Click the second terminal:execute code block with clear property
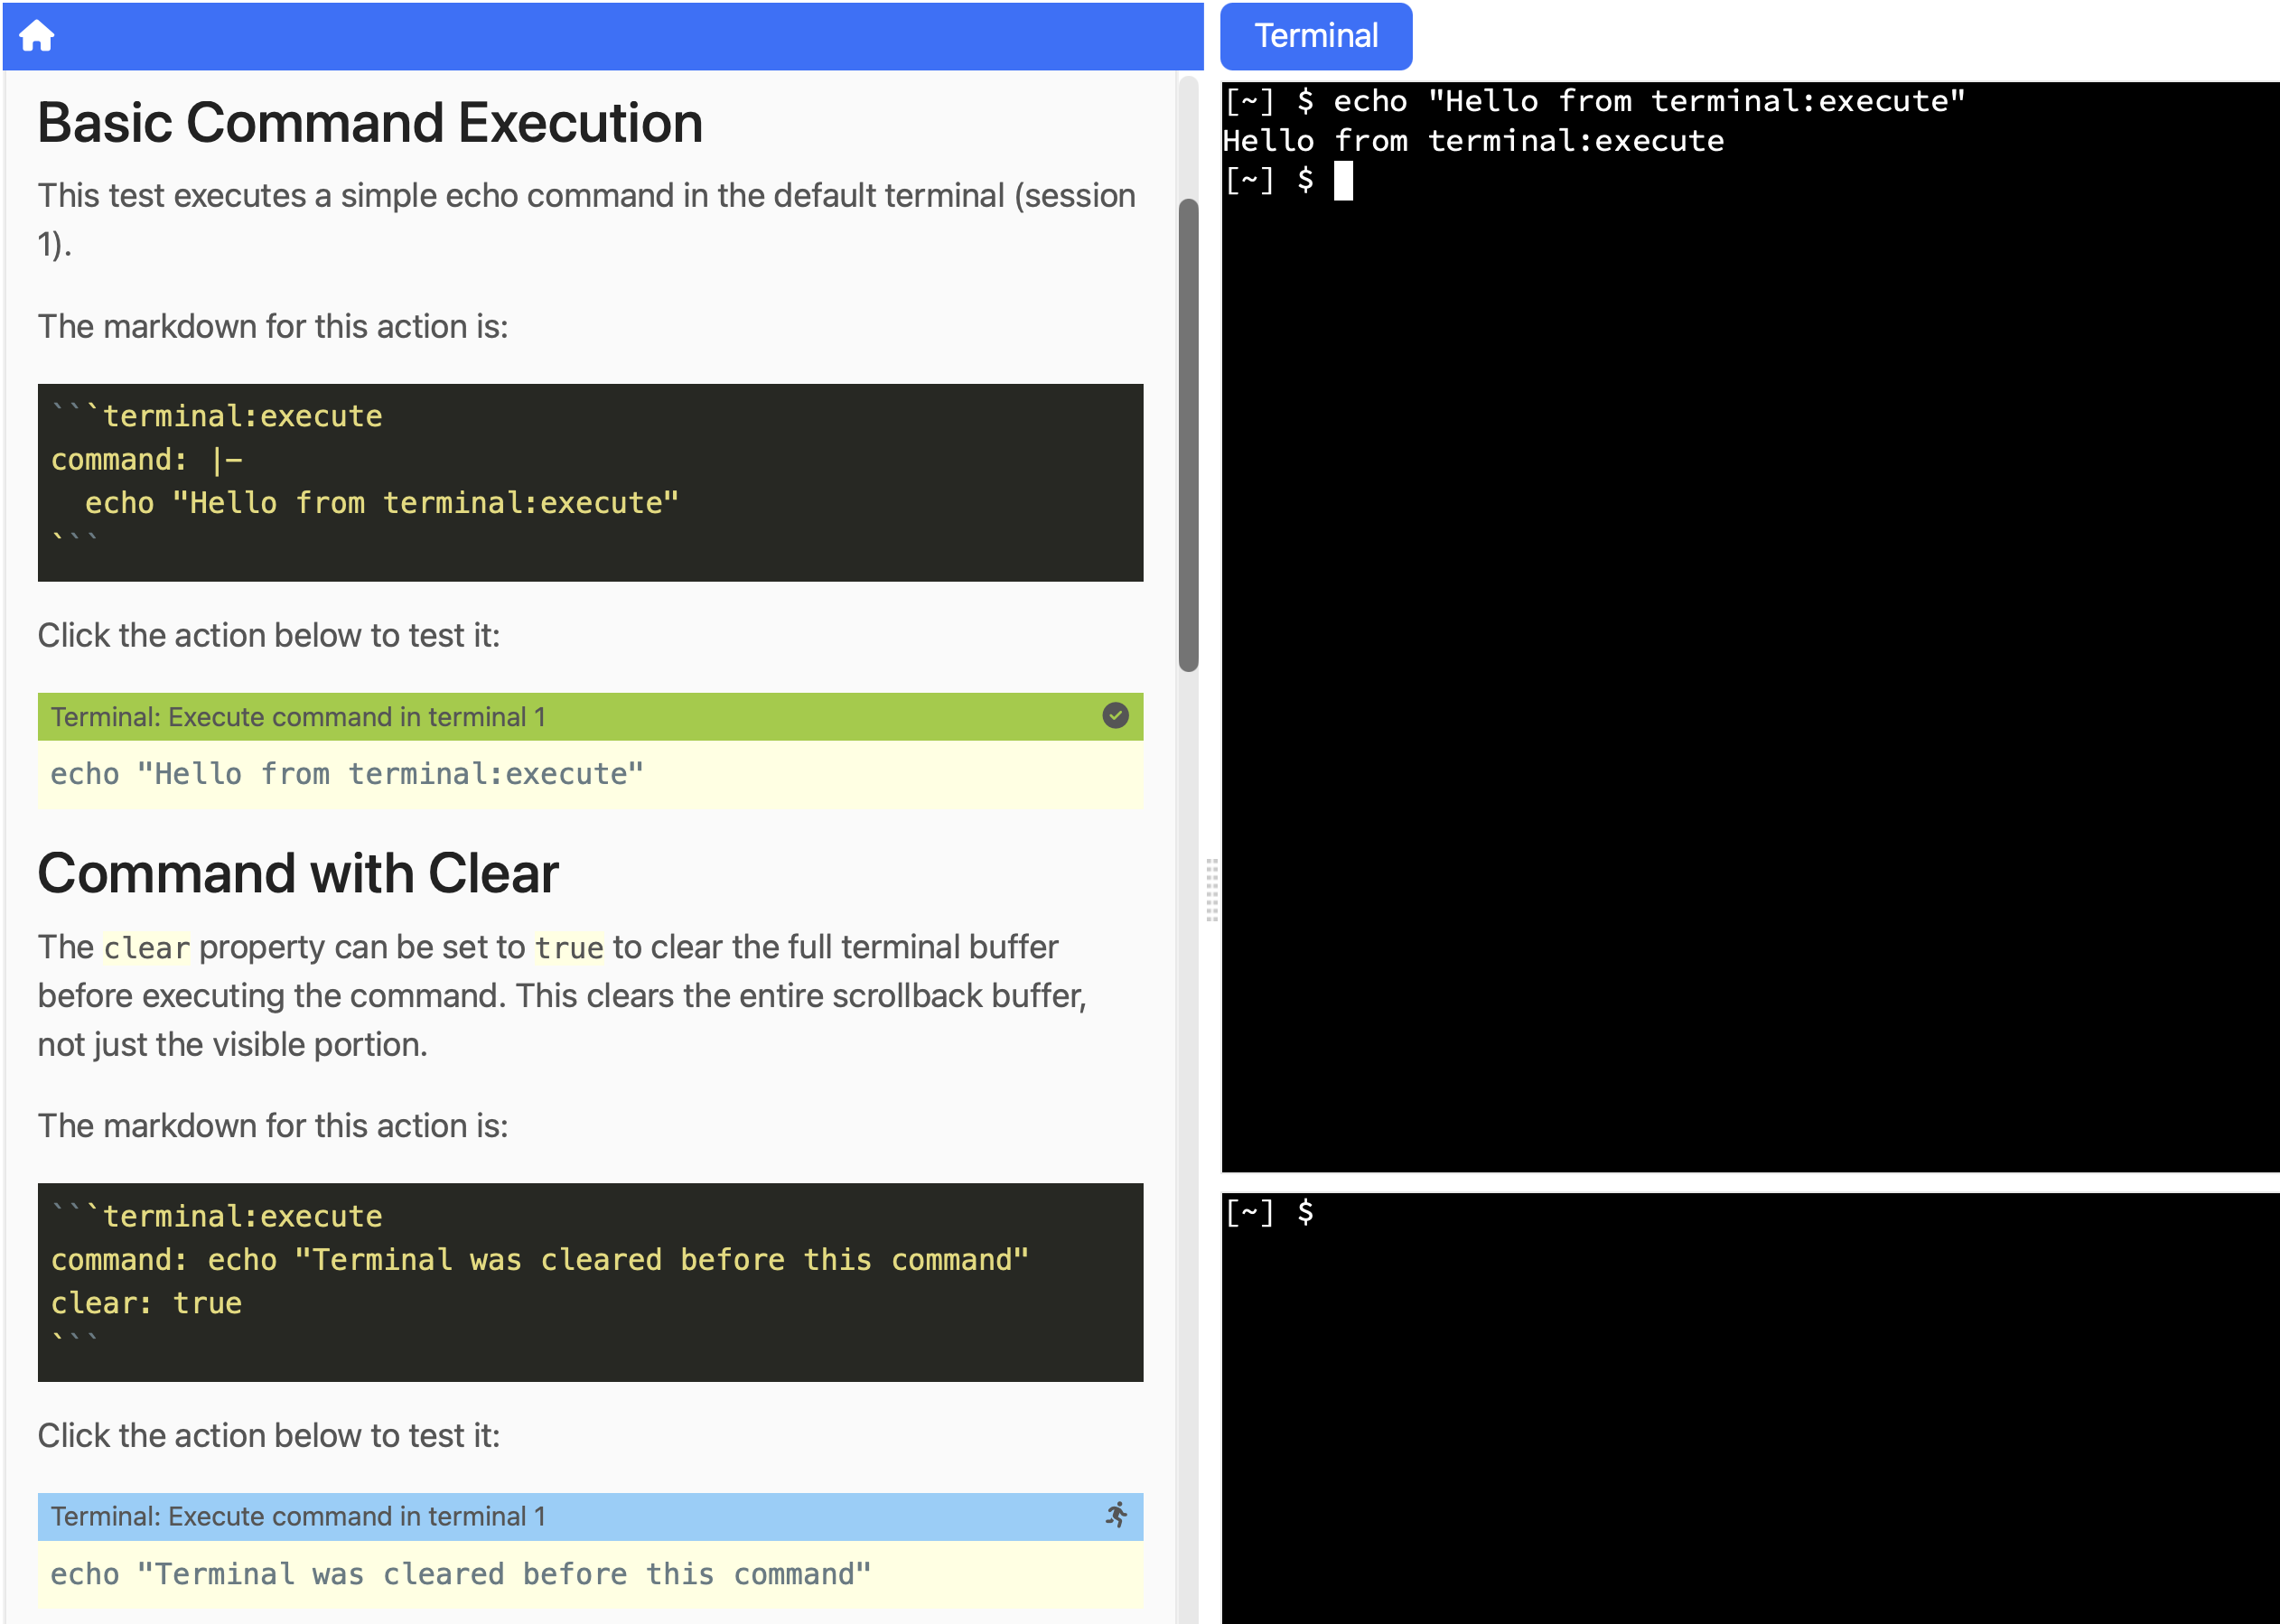 (x=590, y=1283)
